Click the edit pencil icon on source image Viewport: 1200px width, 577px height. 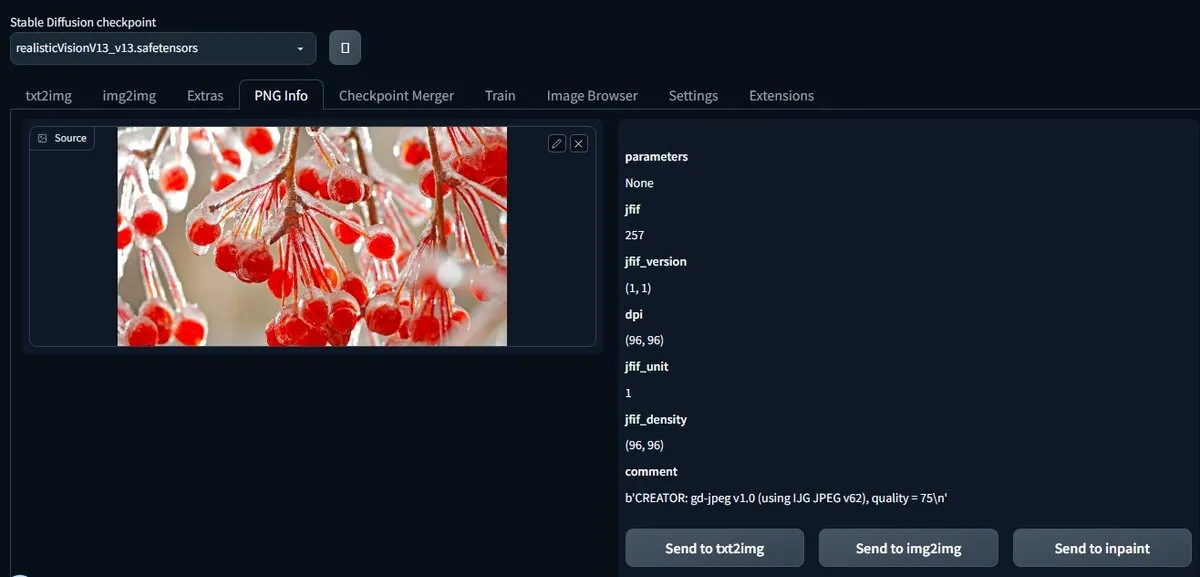tap(557, 143)
